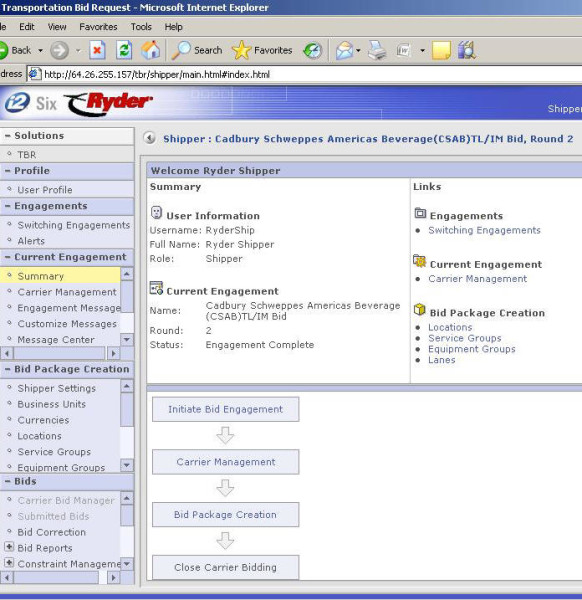Click the Mail envelope toolbar icon

(344, 51)
